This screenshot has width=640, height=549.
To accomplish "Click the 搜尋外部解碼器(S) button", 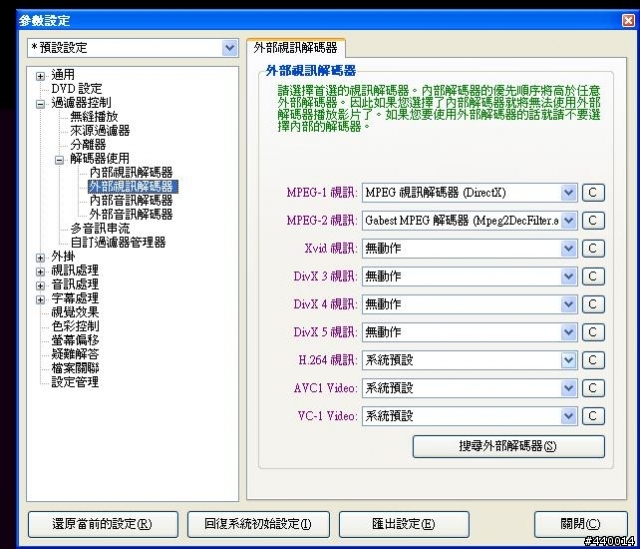I will click(x=509, y=446).
